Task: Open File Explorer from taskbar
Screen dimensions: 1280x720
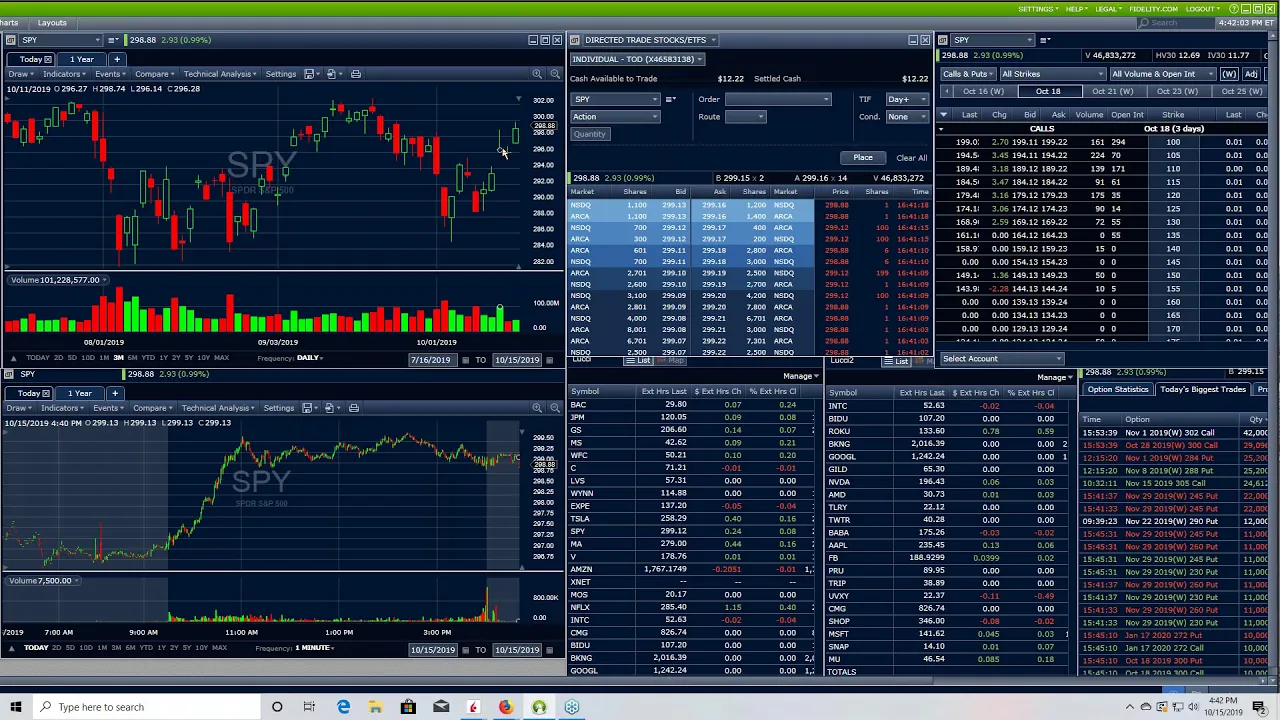Action: tap(375, 707)
